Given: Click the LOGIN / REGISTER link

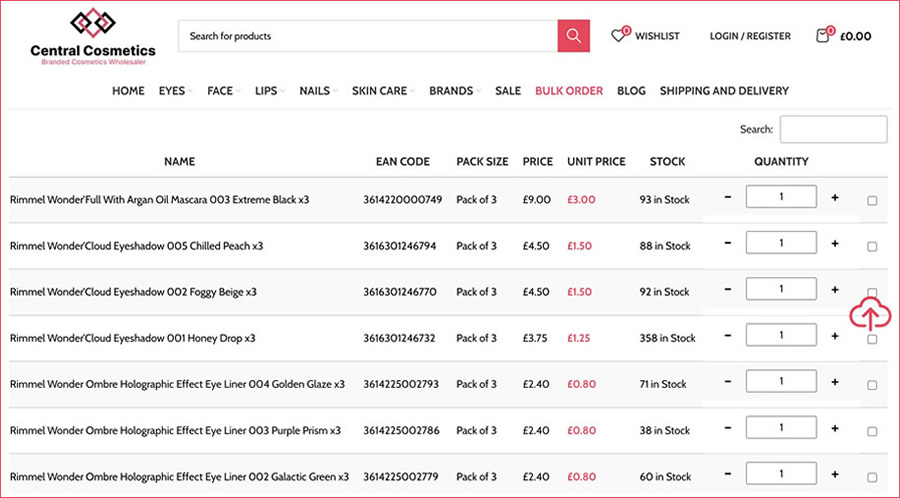Looking at the screenshot, I should (x=750, y=36).
